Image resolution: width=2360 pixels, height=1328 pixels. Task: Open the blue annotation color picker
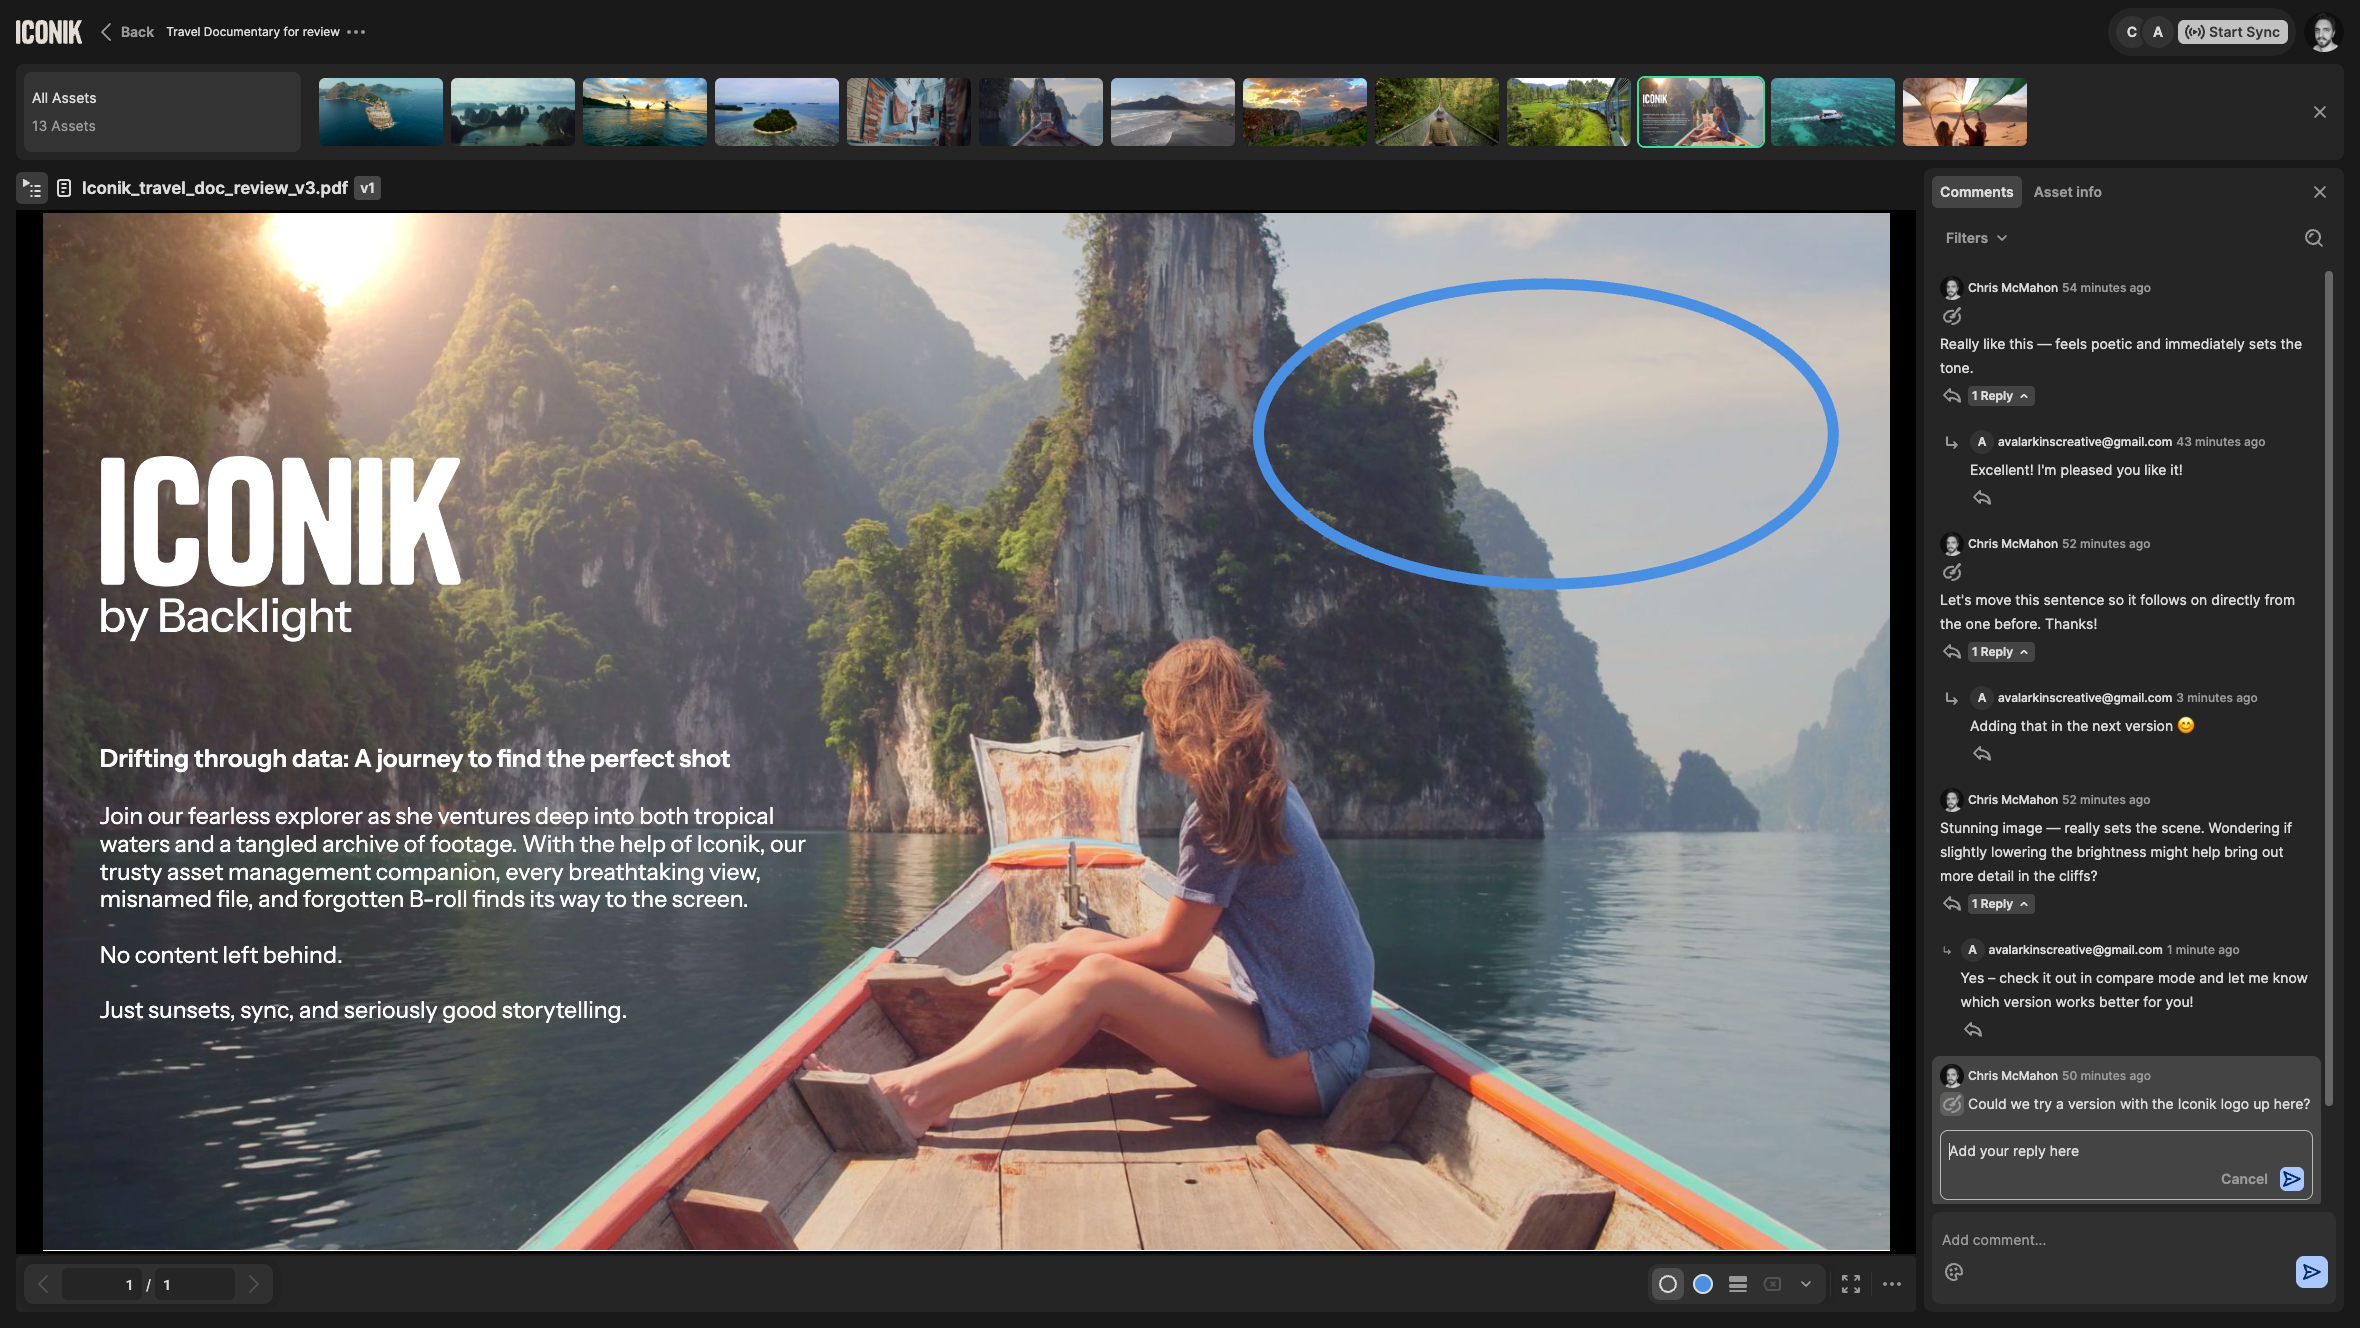pyautogui.click(x=1703, y=1284)
